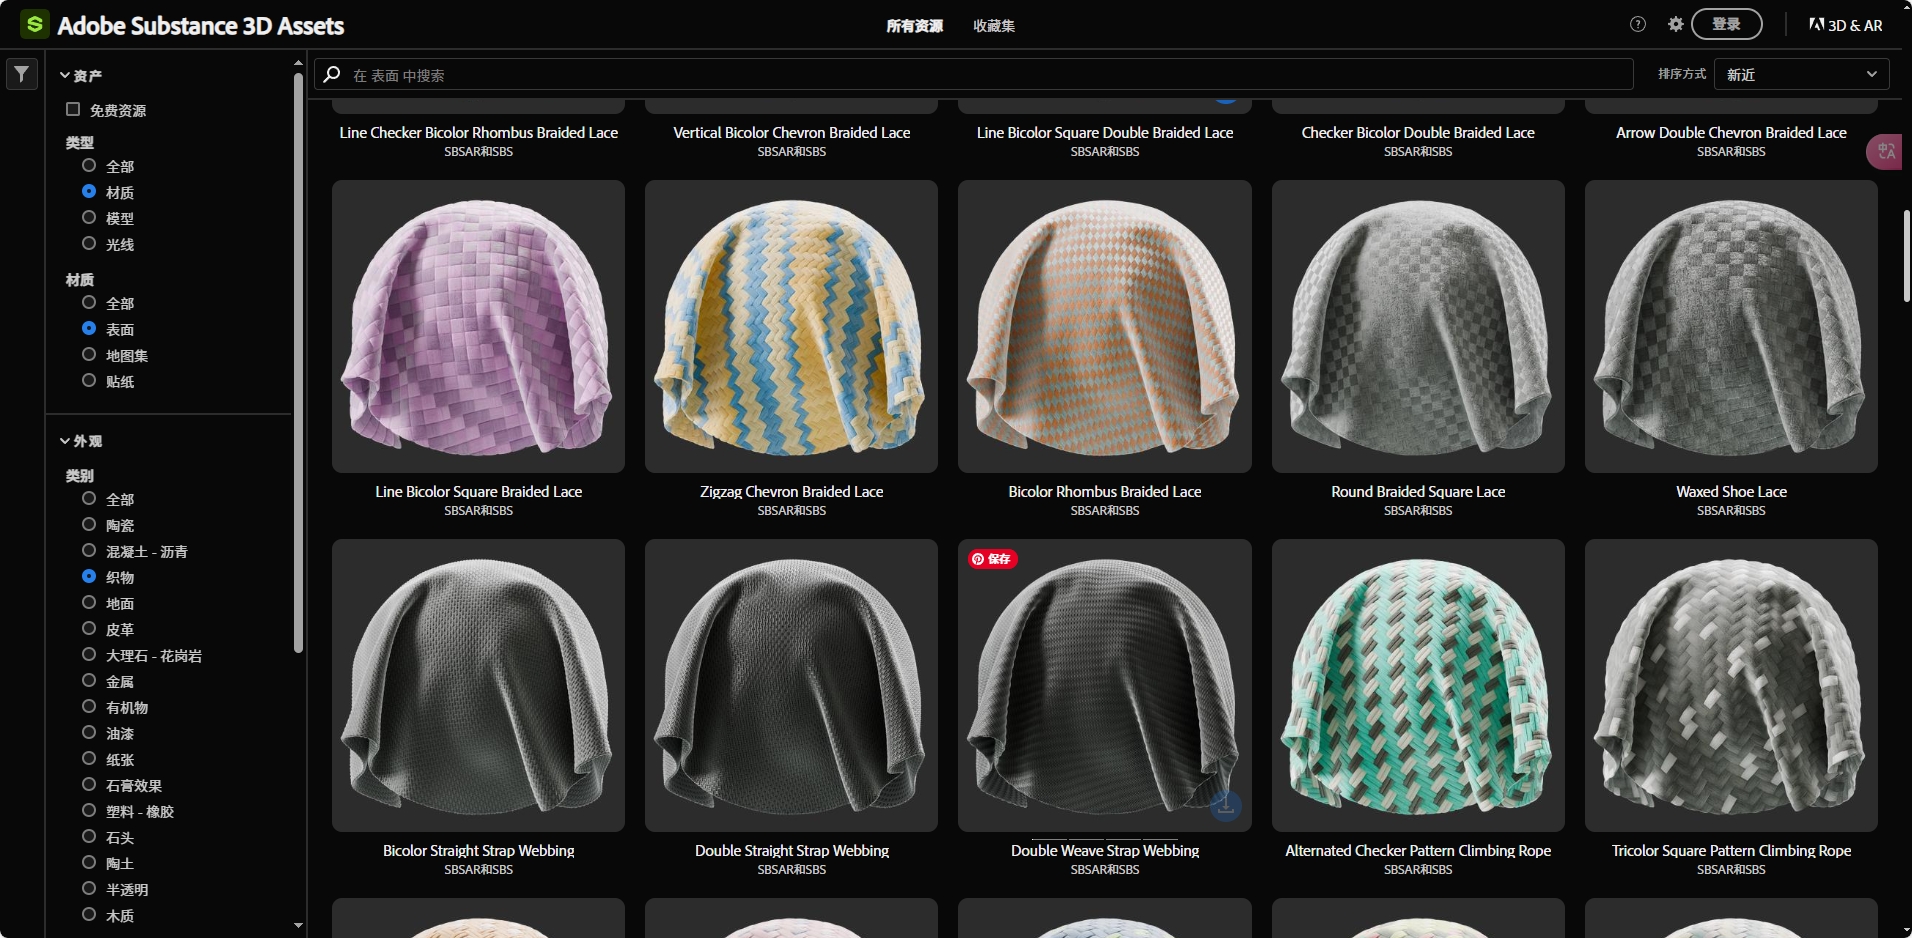The width and height of the screenshot is (1912, 938).
Task: Select the 模型 type radio button
Action: (89, 217)
